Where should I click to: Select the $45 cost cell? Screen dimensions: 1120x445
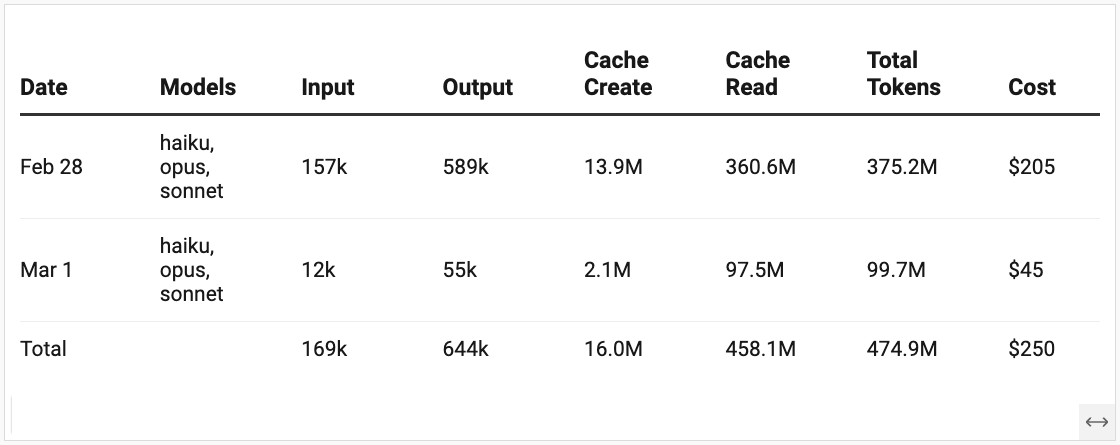click(1026, 270)
